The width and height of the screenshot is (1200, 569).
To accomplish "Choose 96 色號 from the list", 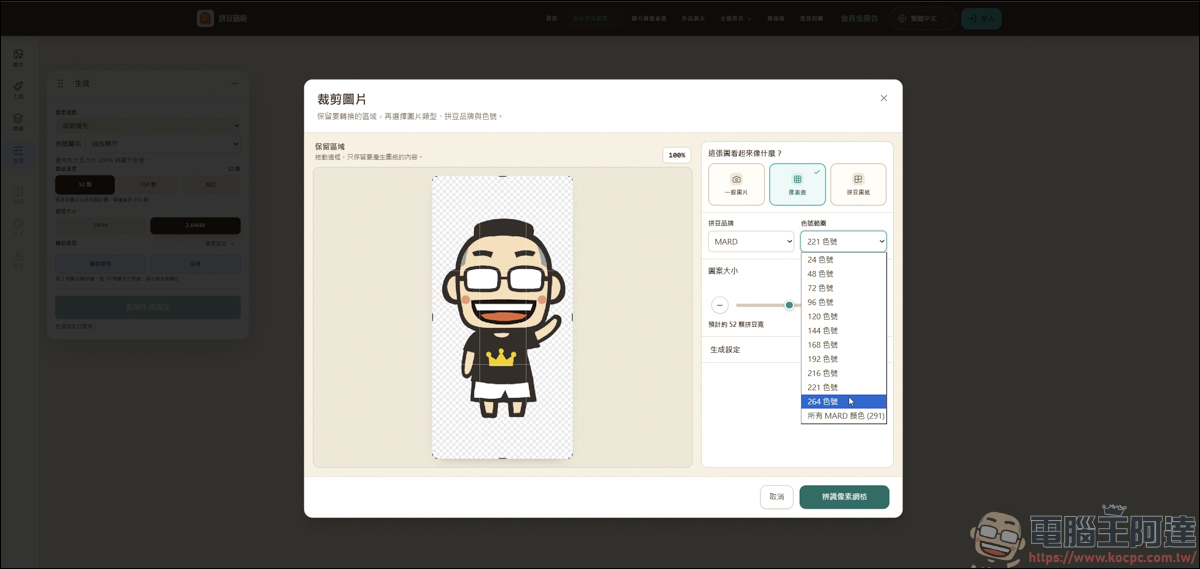I will point(843,302).
